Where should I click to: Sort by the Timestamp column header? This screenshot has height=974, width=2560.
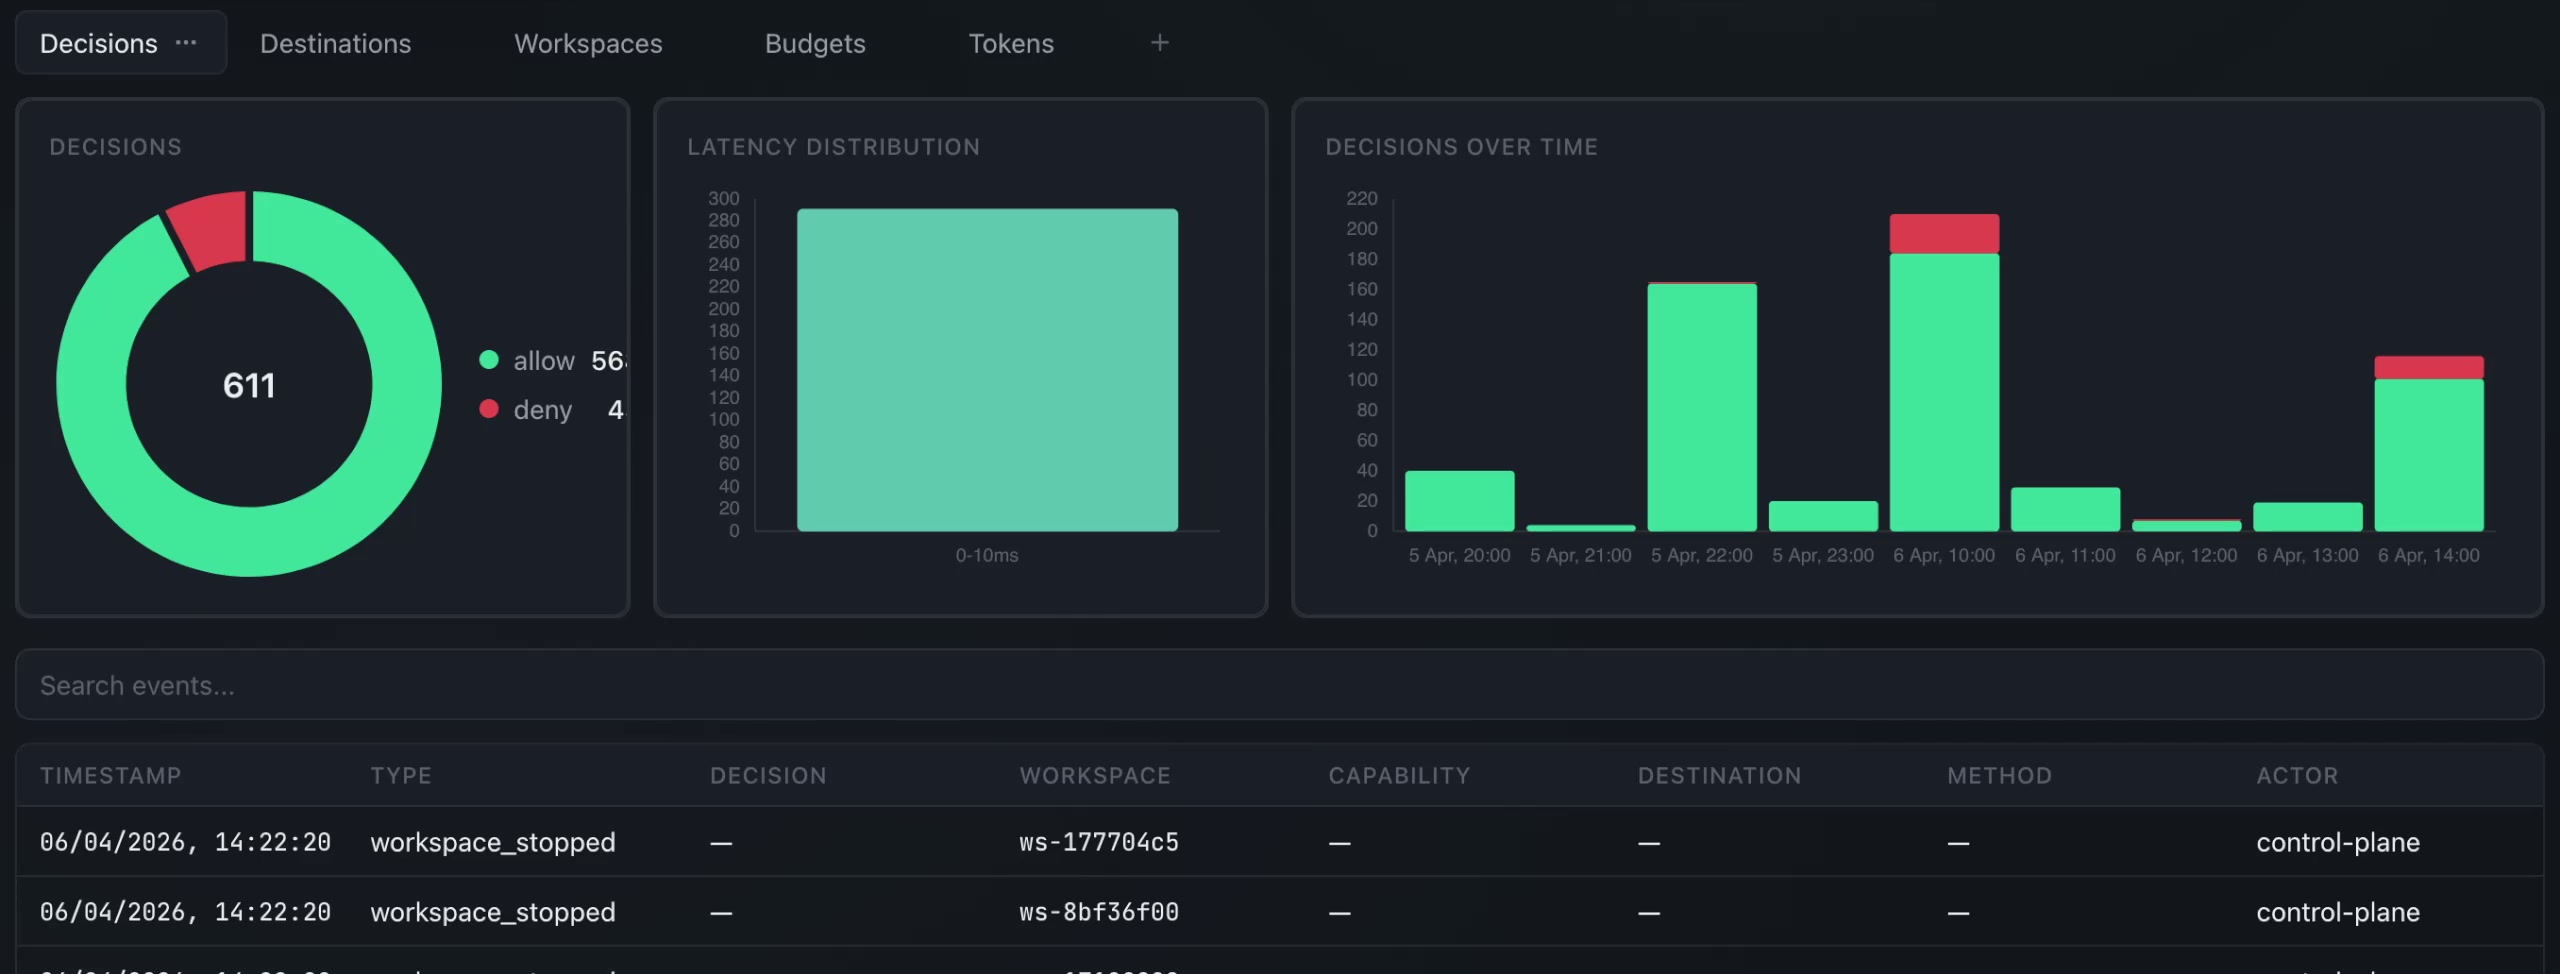111,776
